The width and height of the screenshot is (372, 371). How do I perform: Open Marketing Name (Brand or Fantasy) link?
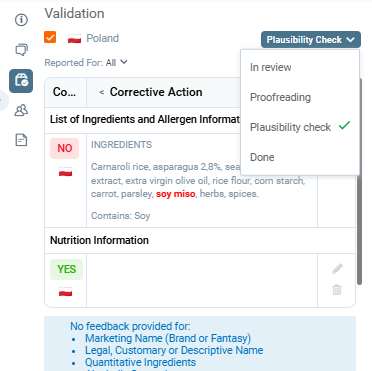(168, 338)
